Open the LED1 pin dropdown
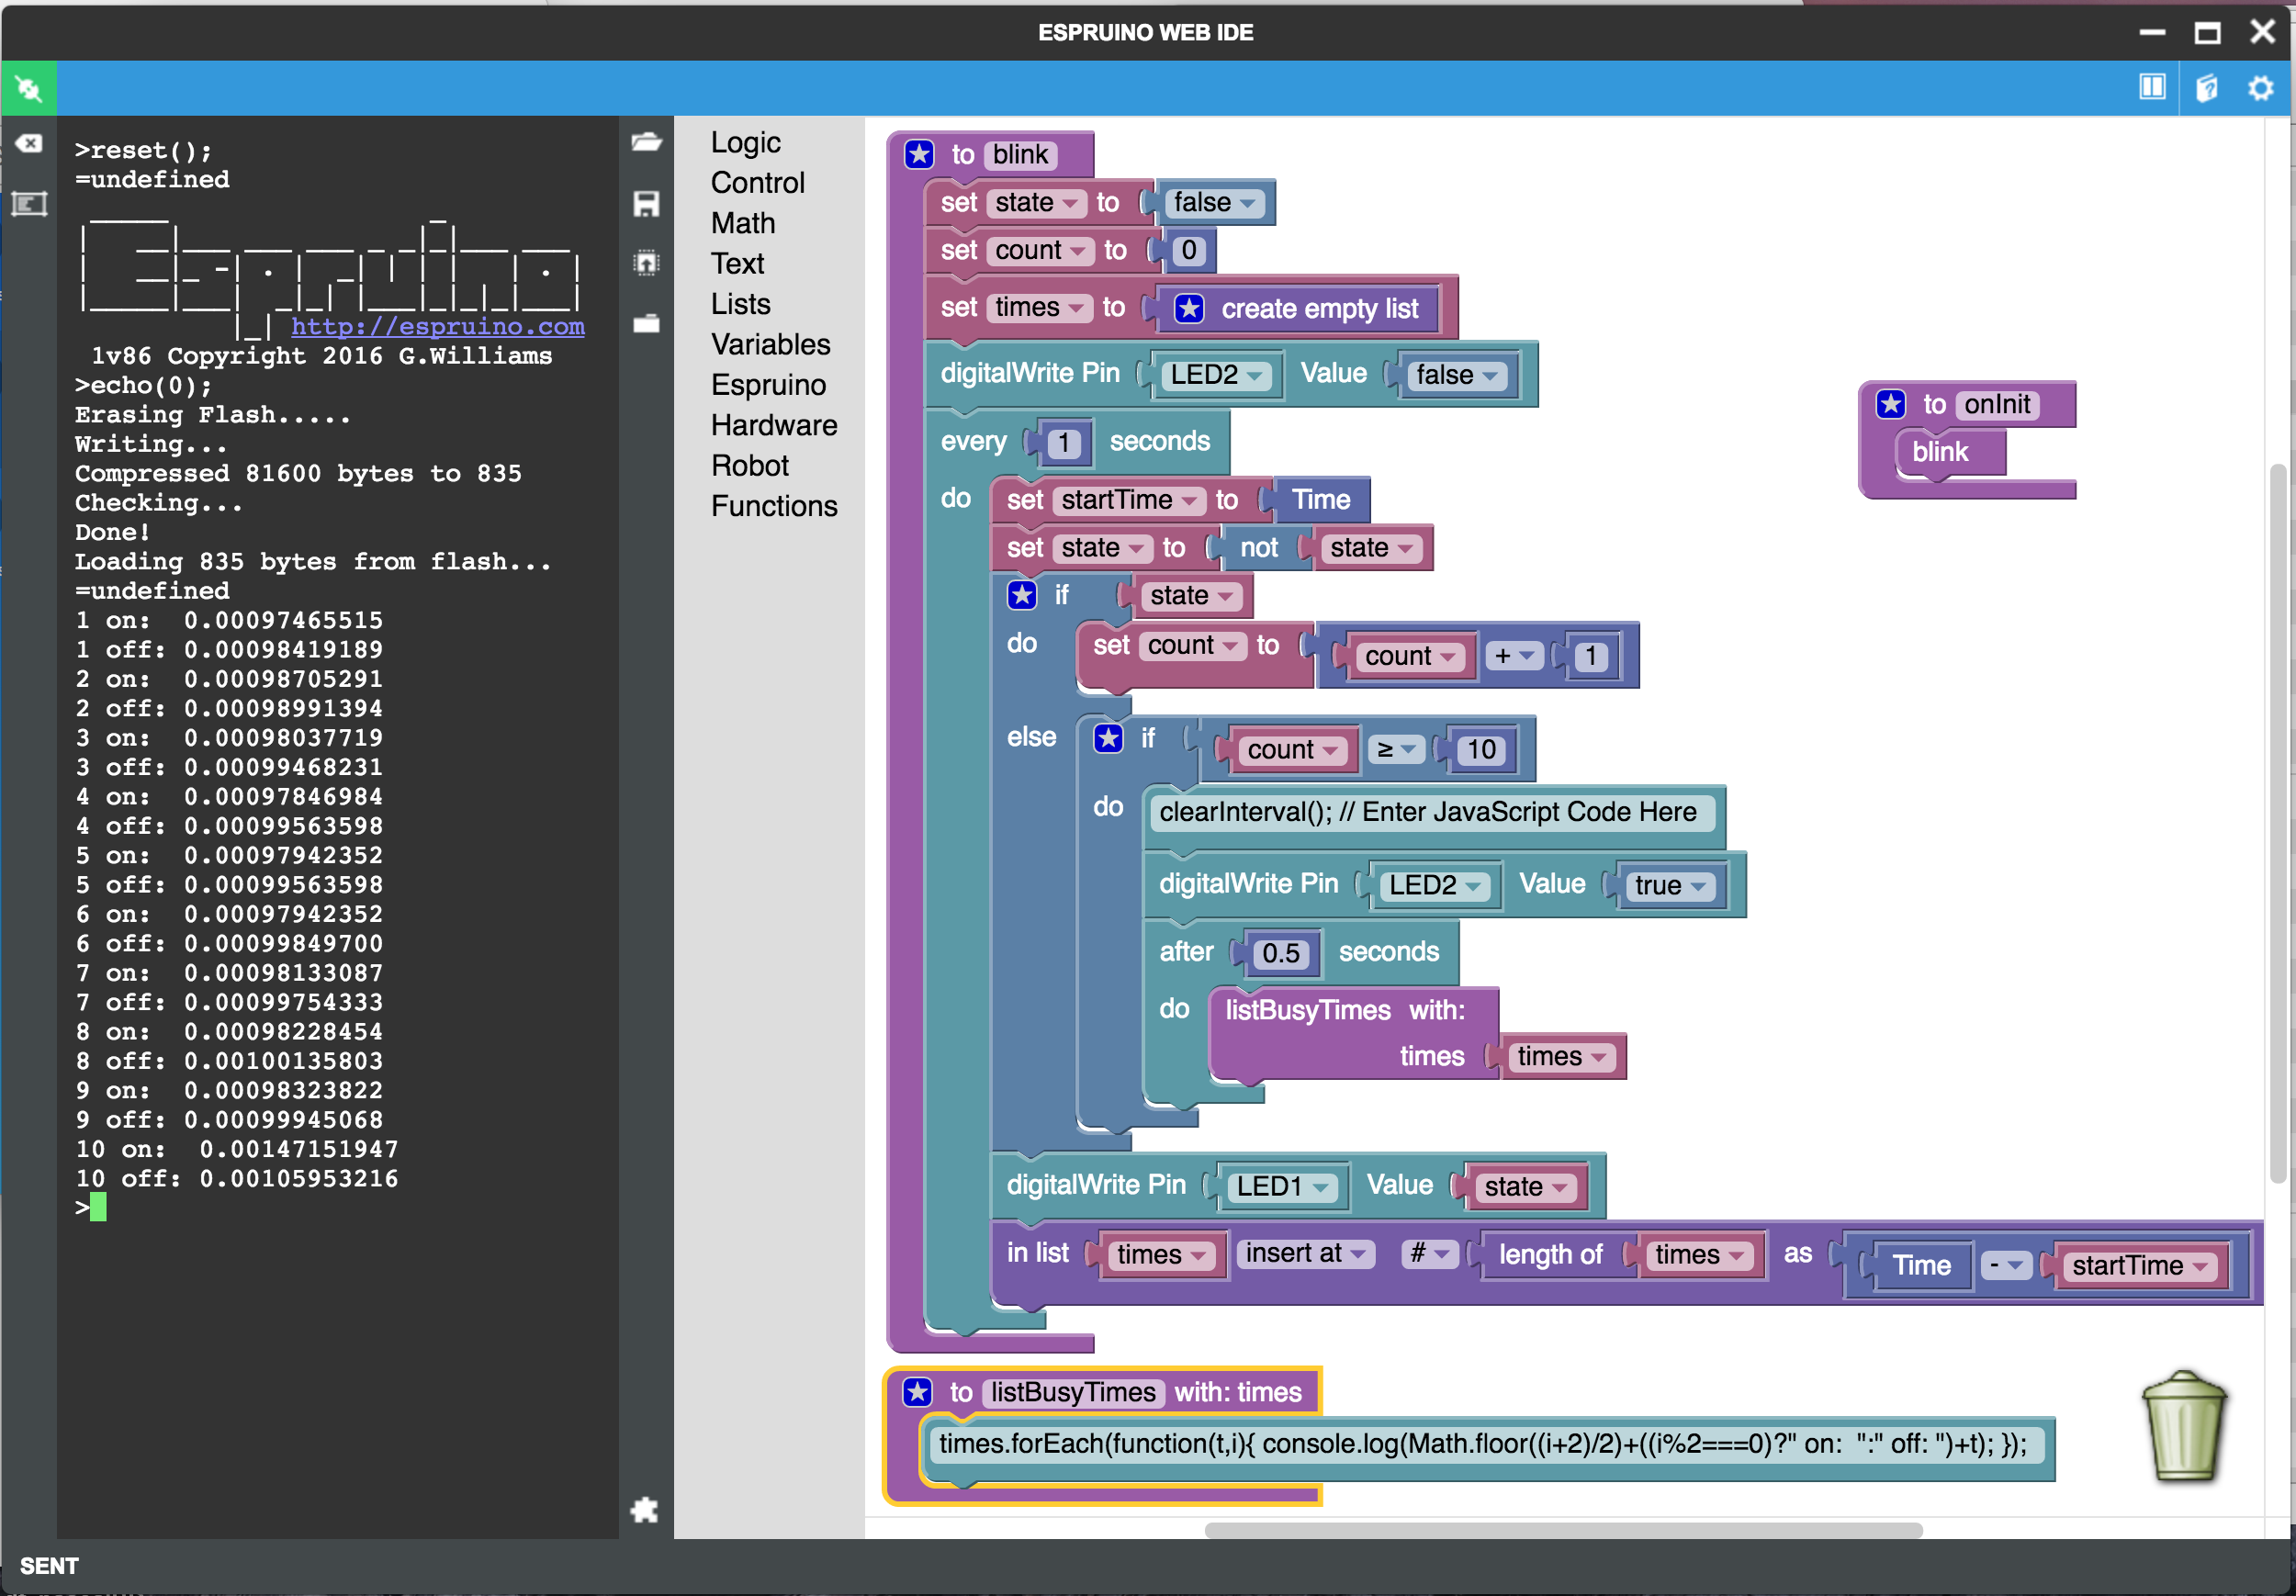 click(1283, 1187)
